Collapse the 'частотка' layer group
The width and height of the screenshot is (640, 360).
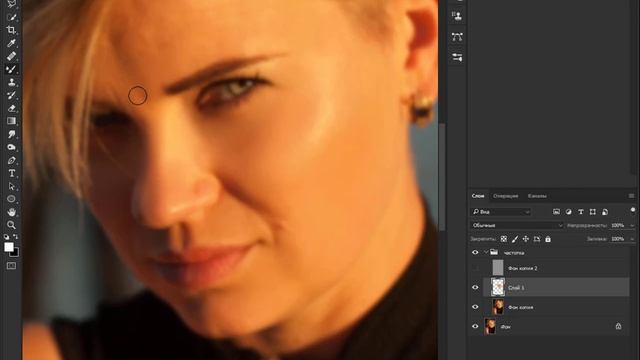click(486, 253)
